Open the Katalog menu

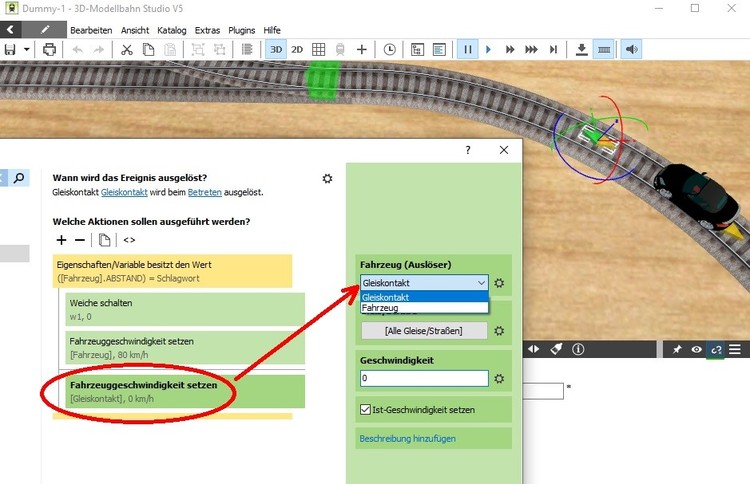click(x=172, y=30)
